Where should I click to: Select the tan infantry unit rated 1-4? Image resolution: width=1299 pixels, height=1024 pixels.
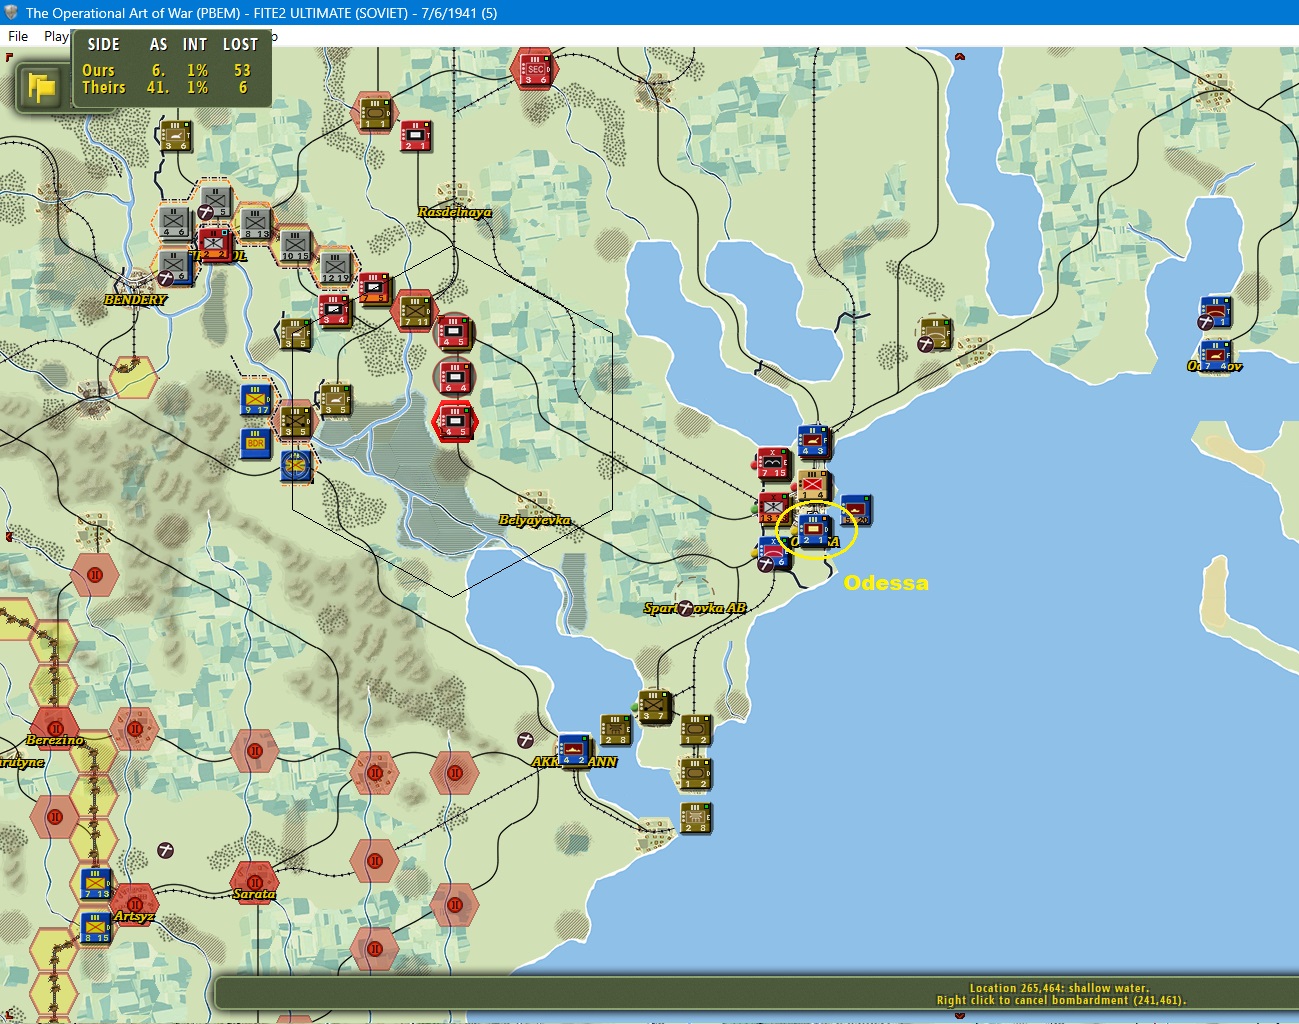(x=813, y=486)
